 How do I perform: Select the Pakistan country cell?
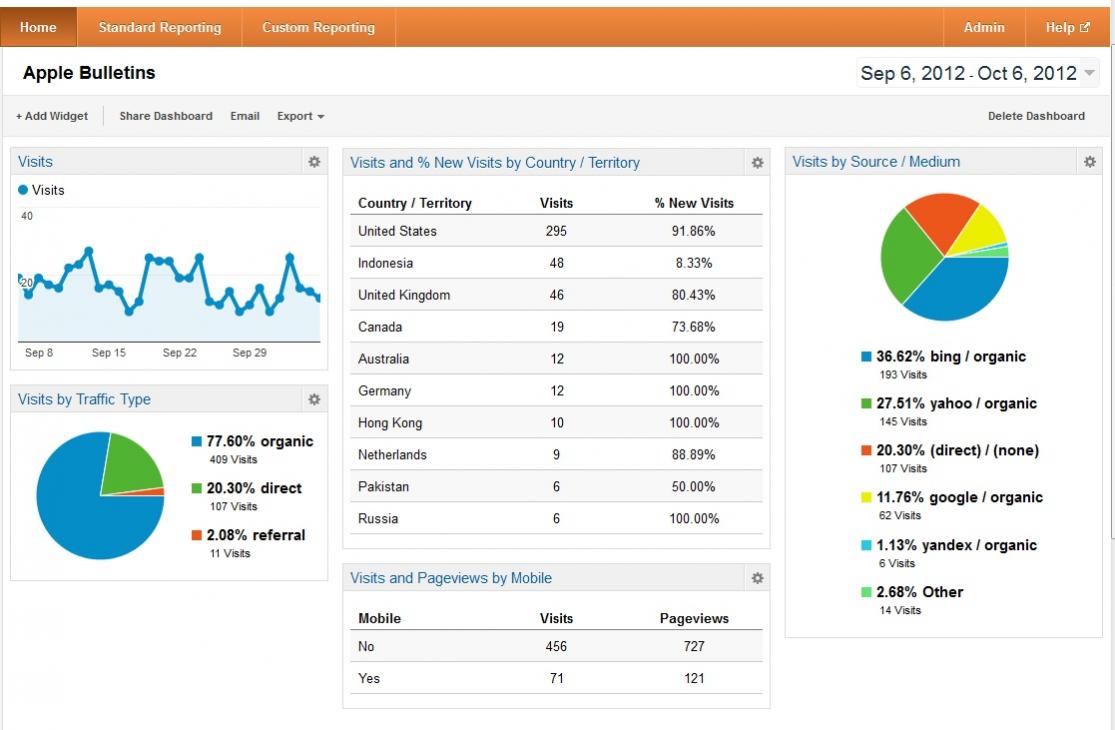tap(383, 487)
